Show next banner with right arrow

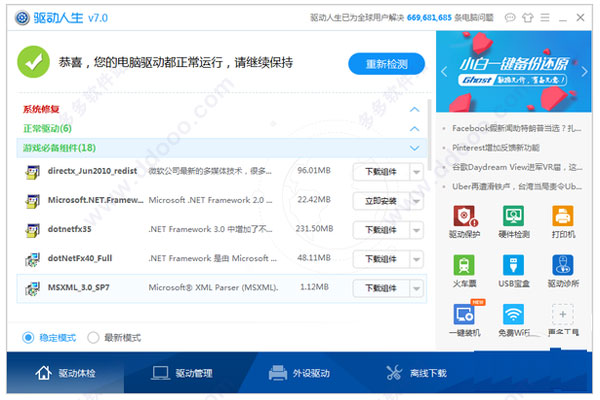584,72
